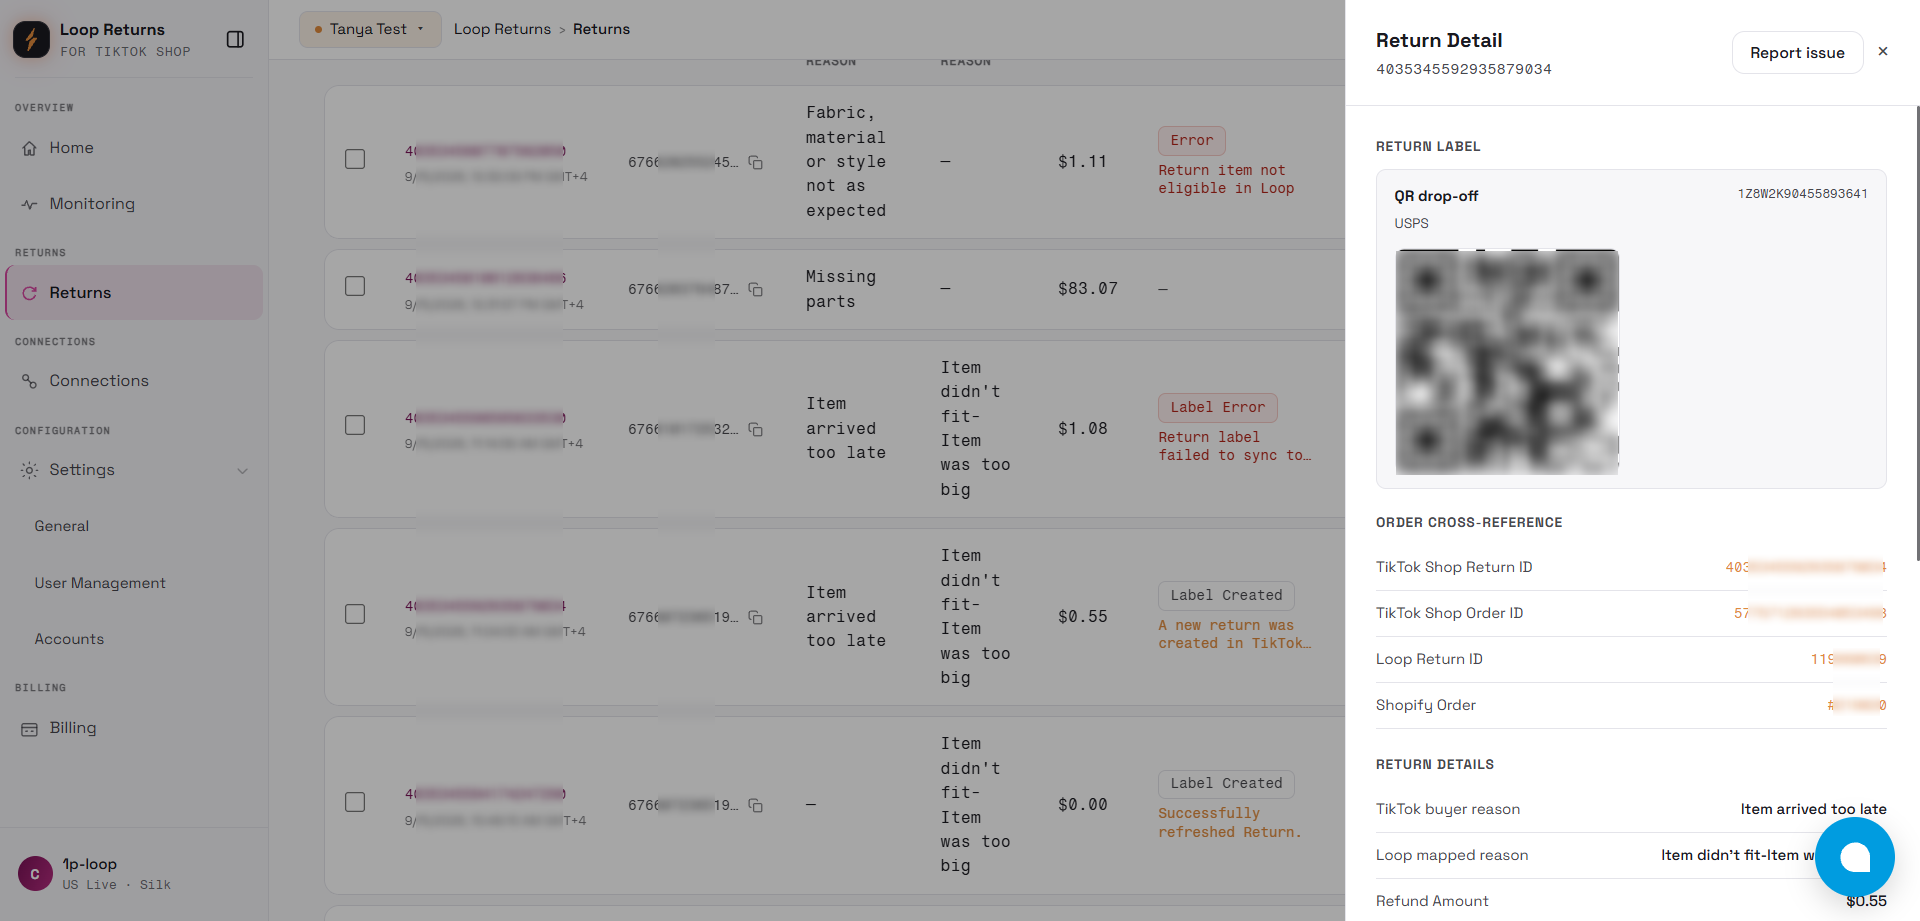Click the Return Detail panel scrollbar
The width and height of the screenshot is (1920, 921).
point(1916,333)
